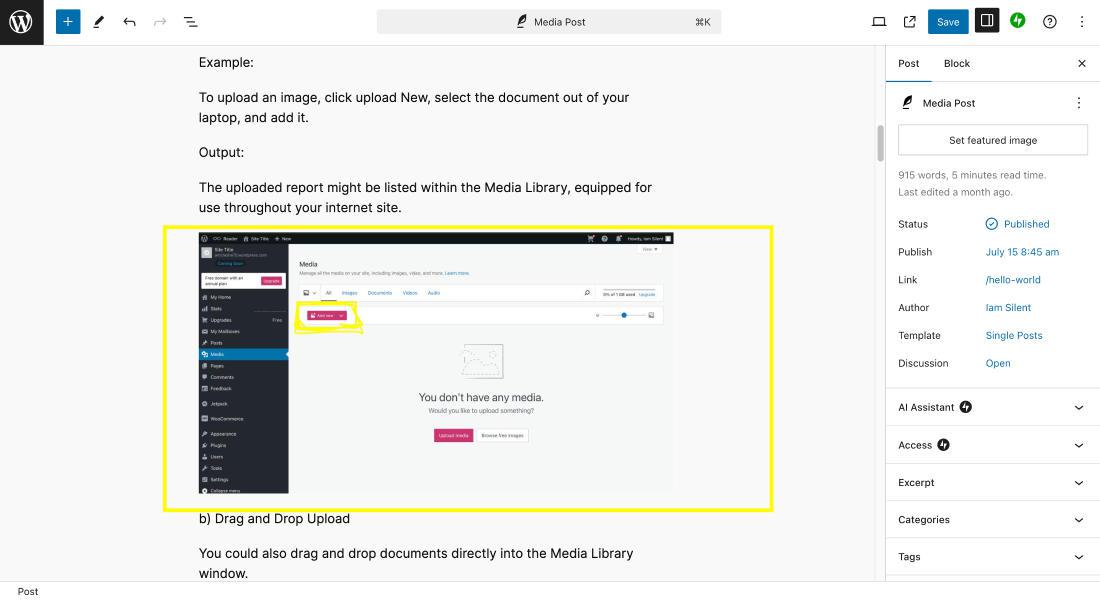Undo the last change
The image size is (1100, 600).
[129, 22]
